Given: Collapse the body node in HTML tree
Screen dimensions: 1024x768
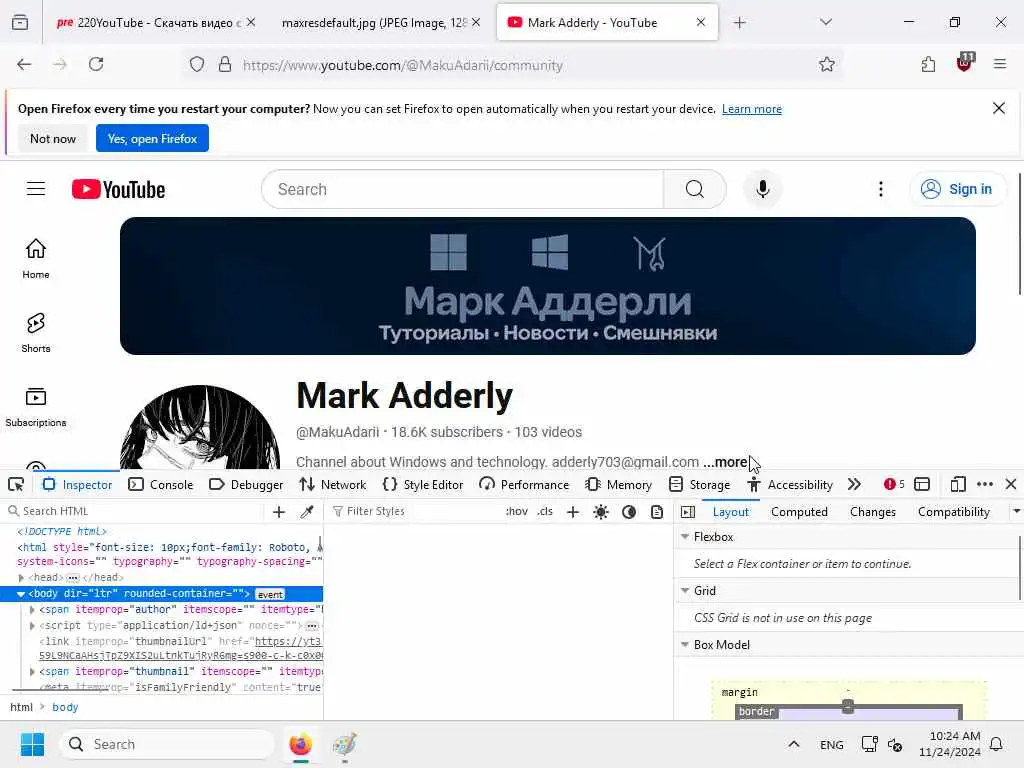Looking at the screenshot, I should coord(21,594).
